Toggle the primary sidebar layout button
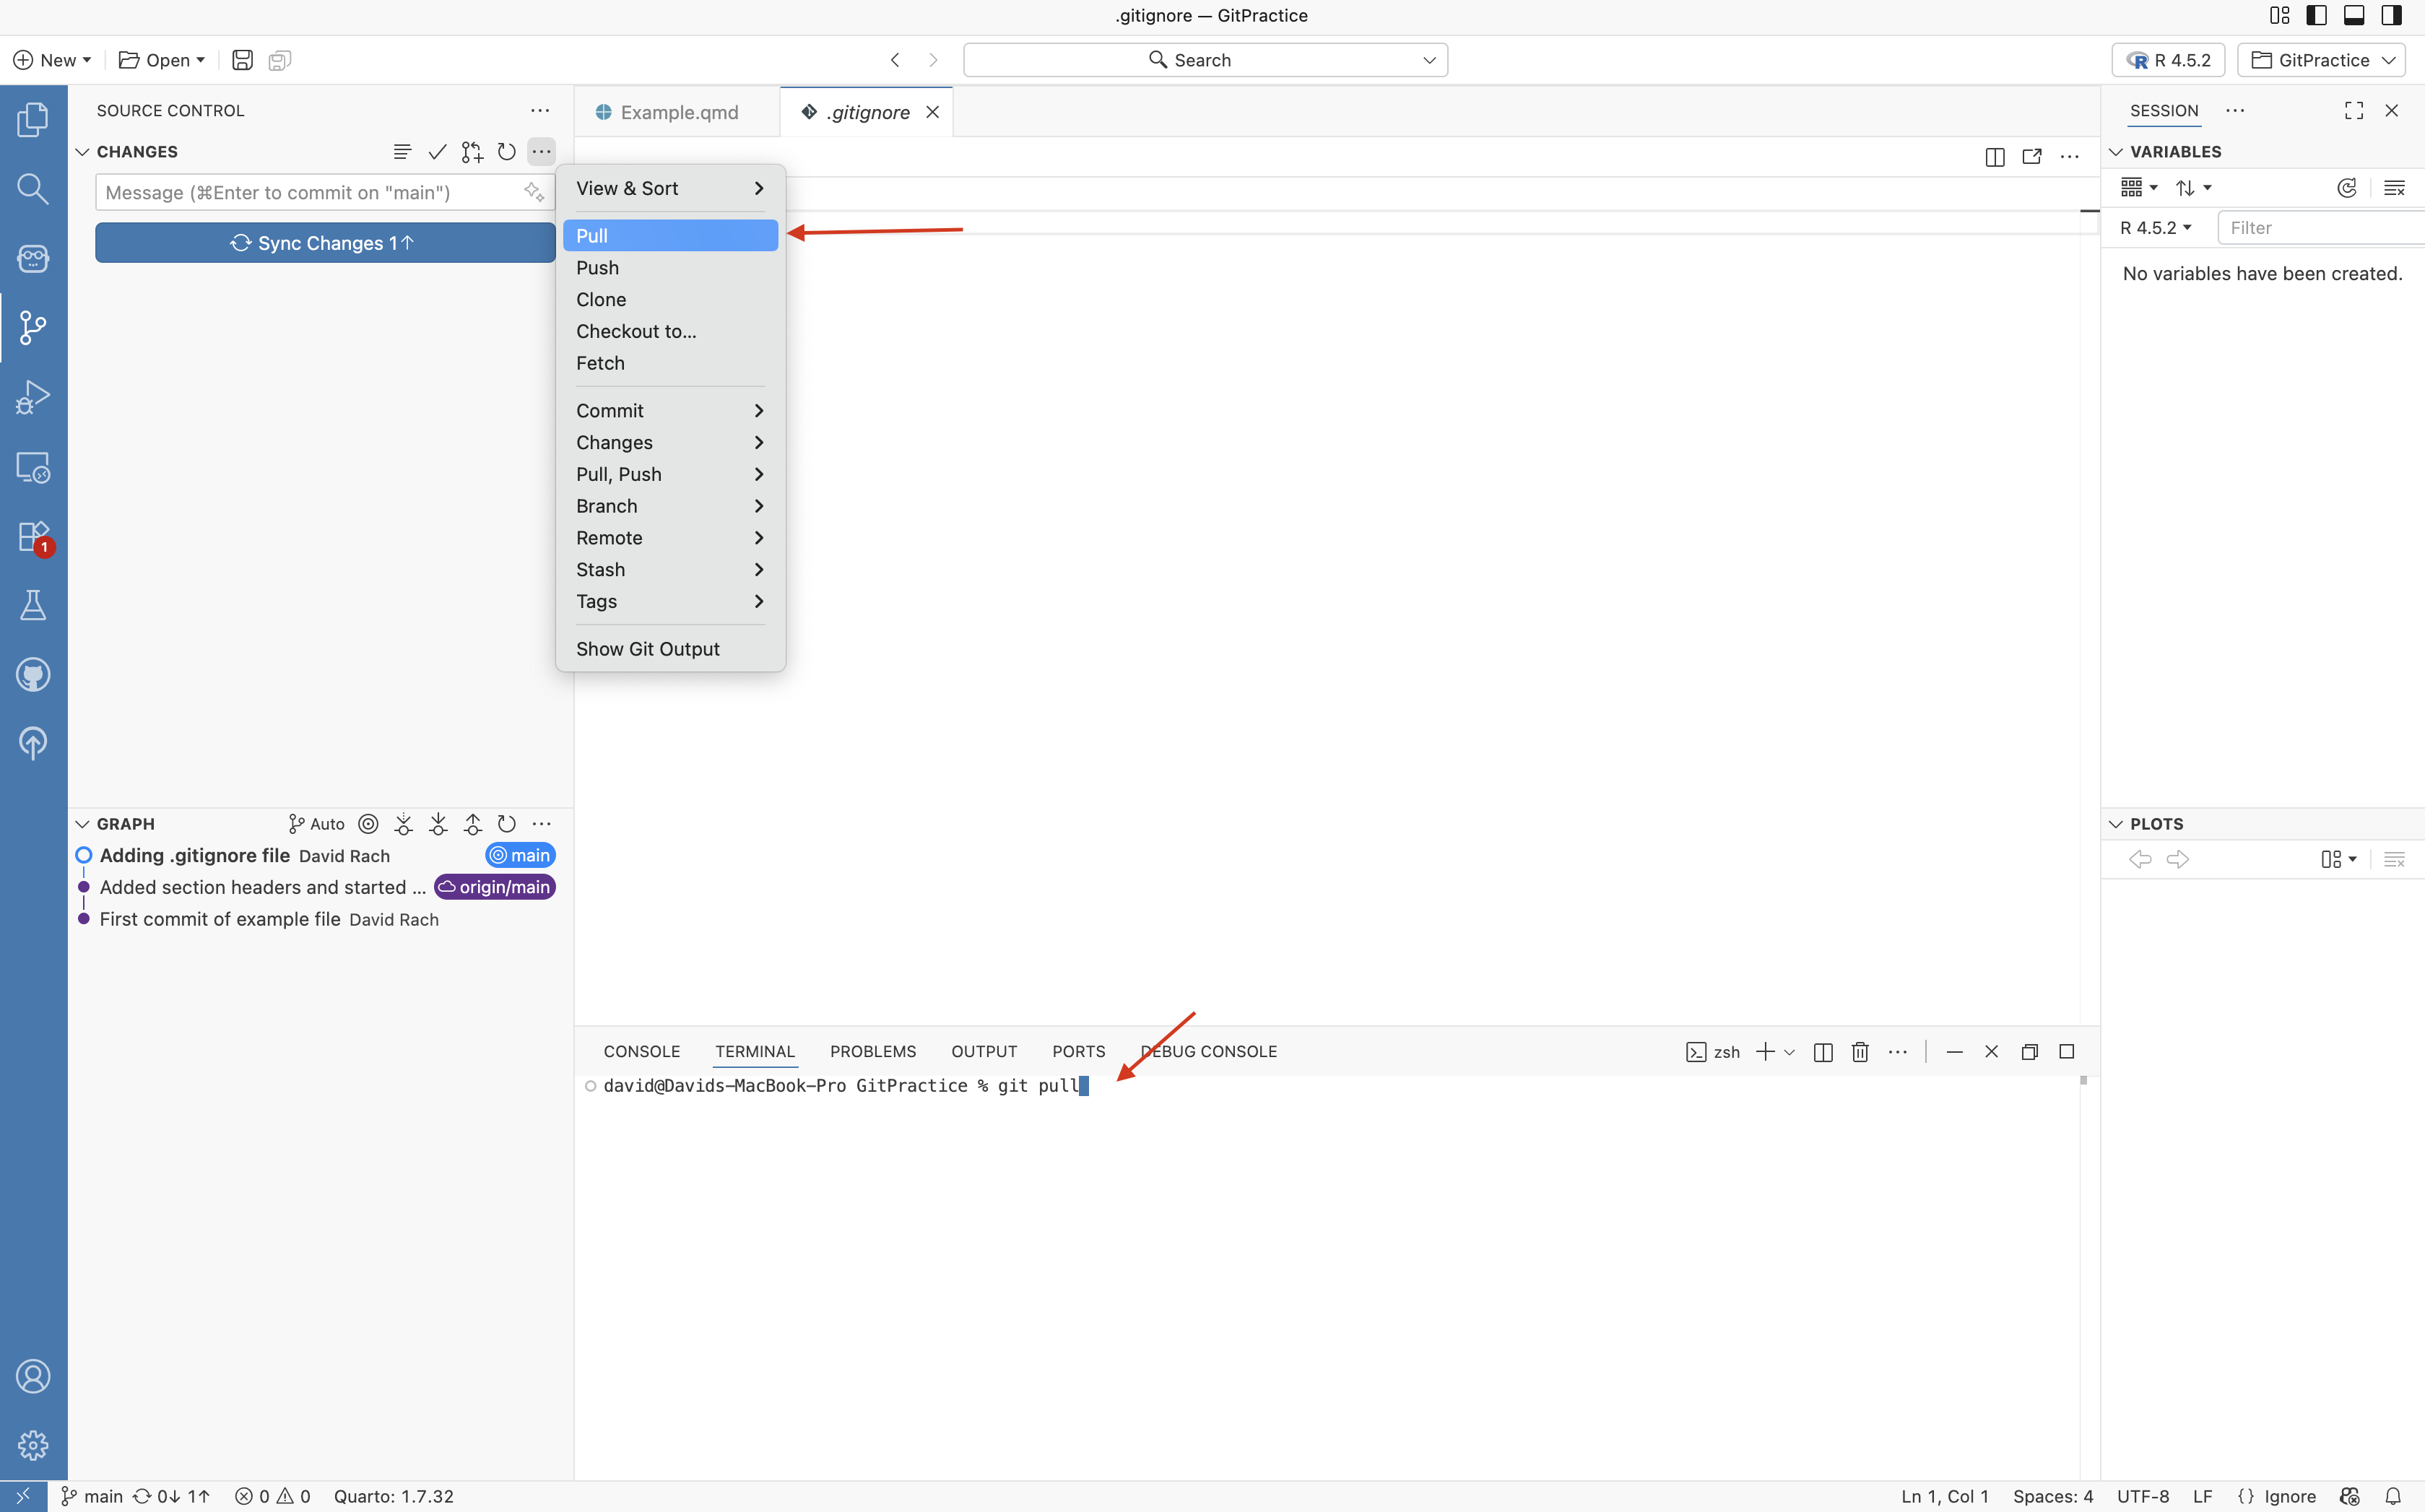This screenshot has width=2425, height=1512. [x=2317, y=15]
